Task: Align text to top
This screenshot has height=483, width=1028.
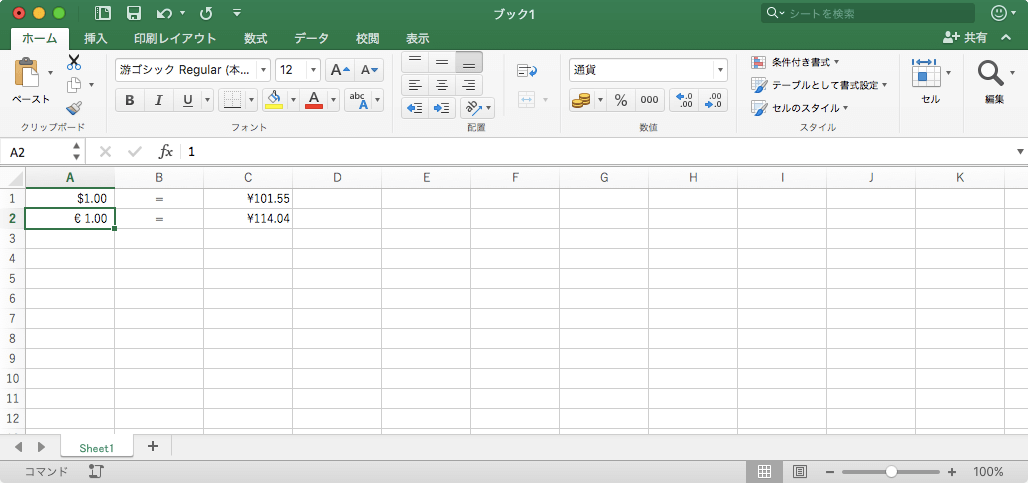Action: tap(414, 62)
